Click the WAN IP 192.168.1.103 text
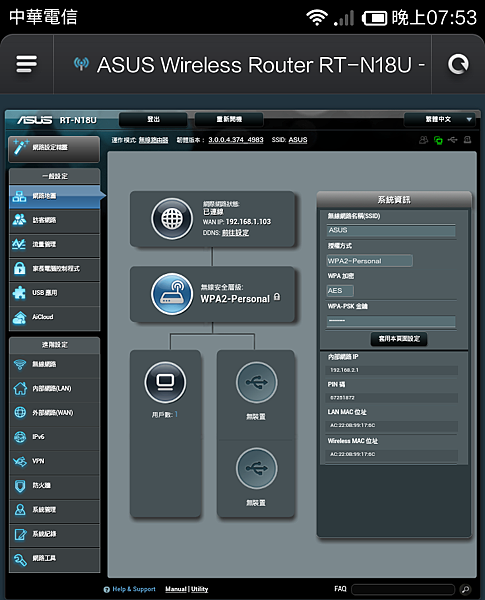485x600 pixels. 248,222
